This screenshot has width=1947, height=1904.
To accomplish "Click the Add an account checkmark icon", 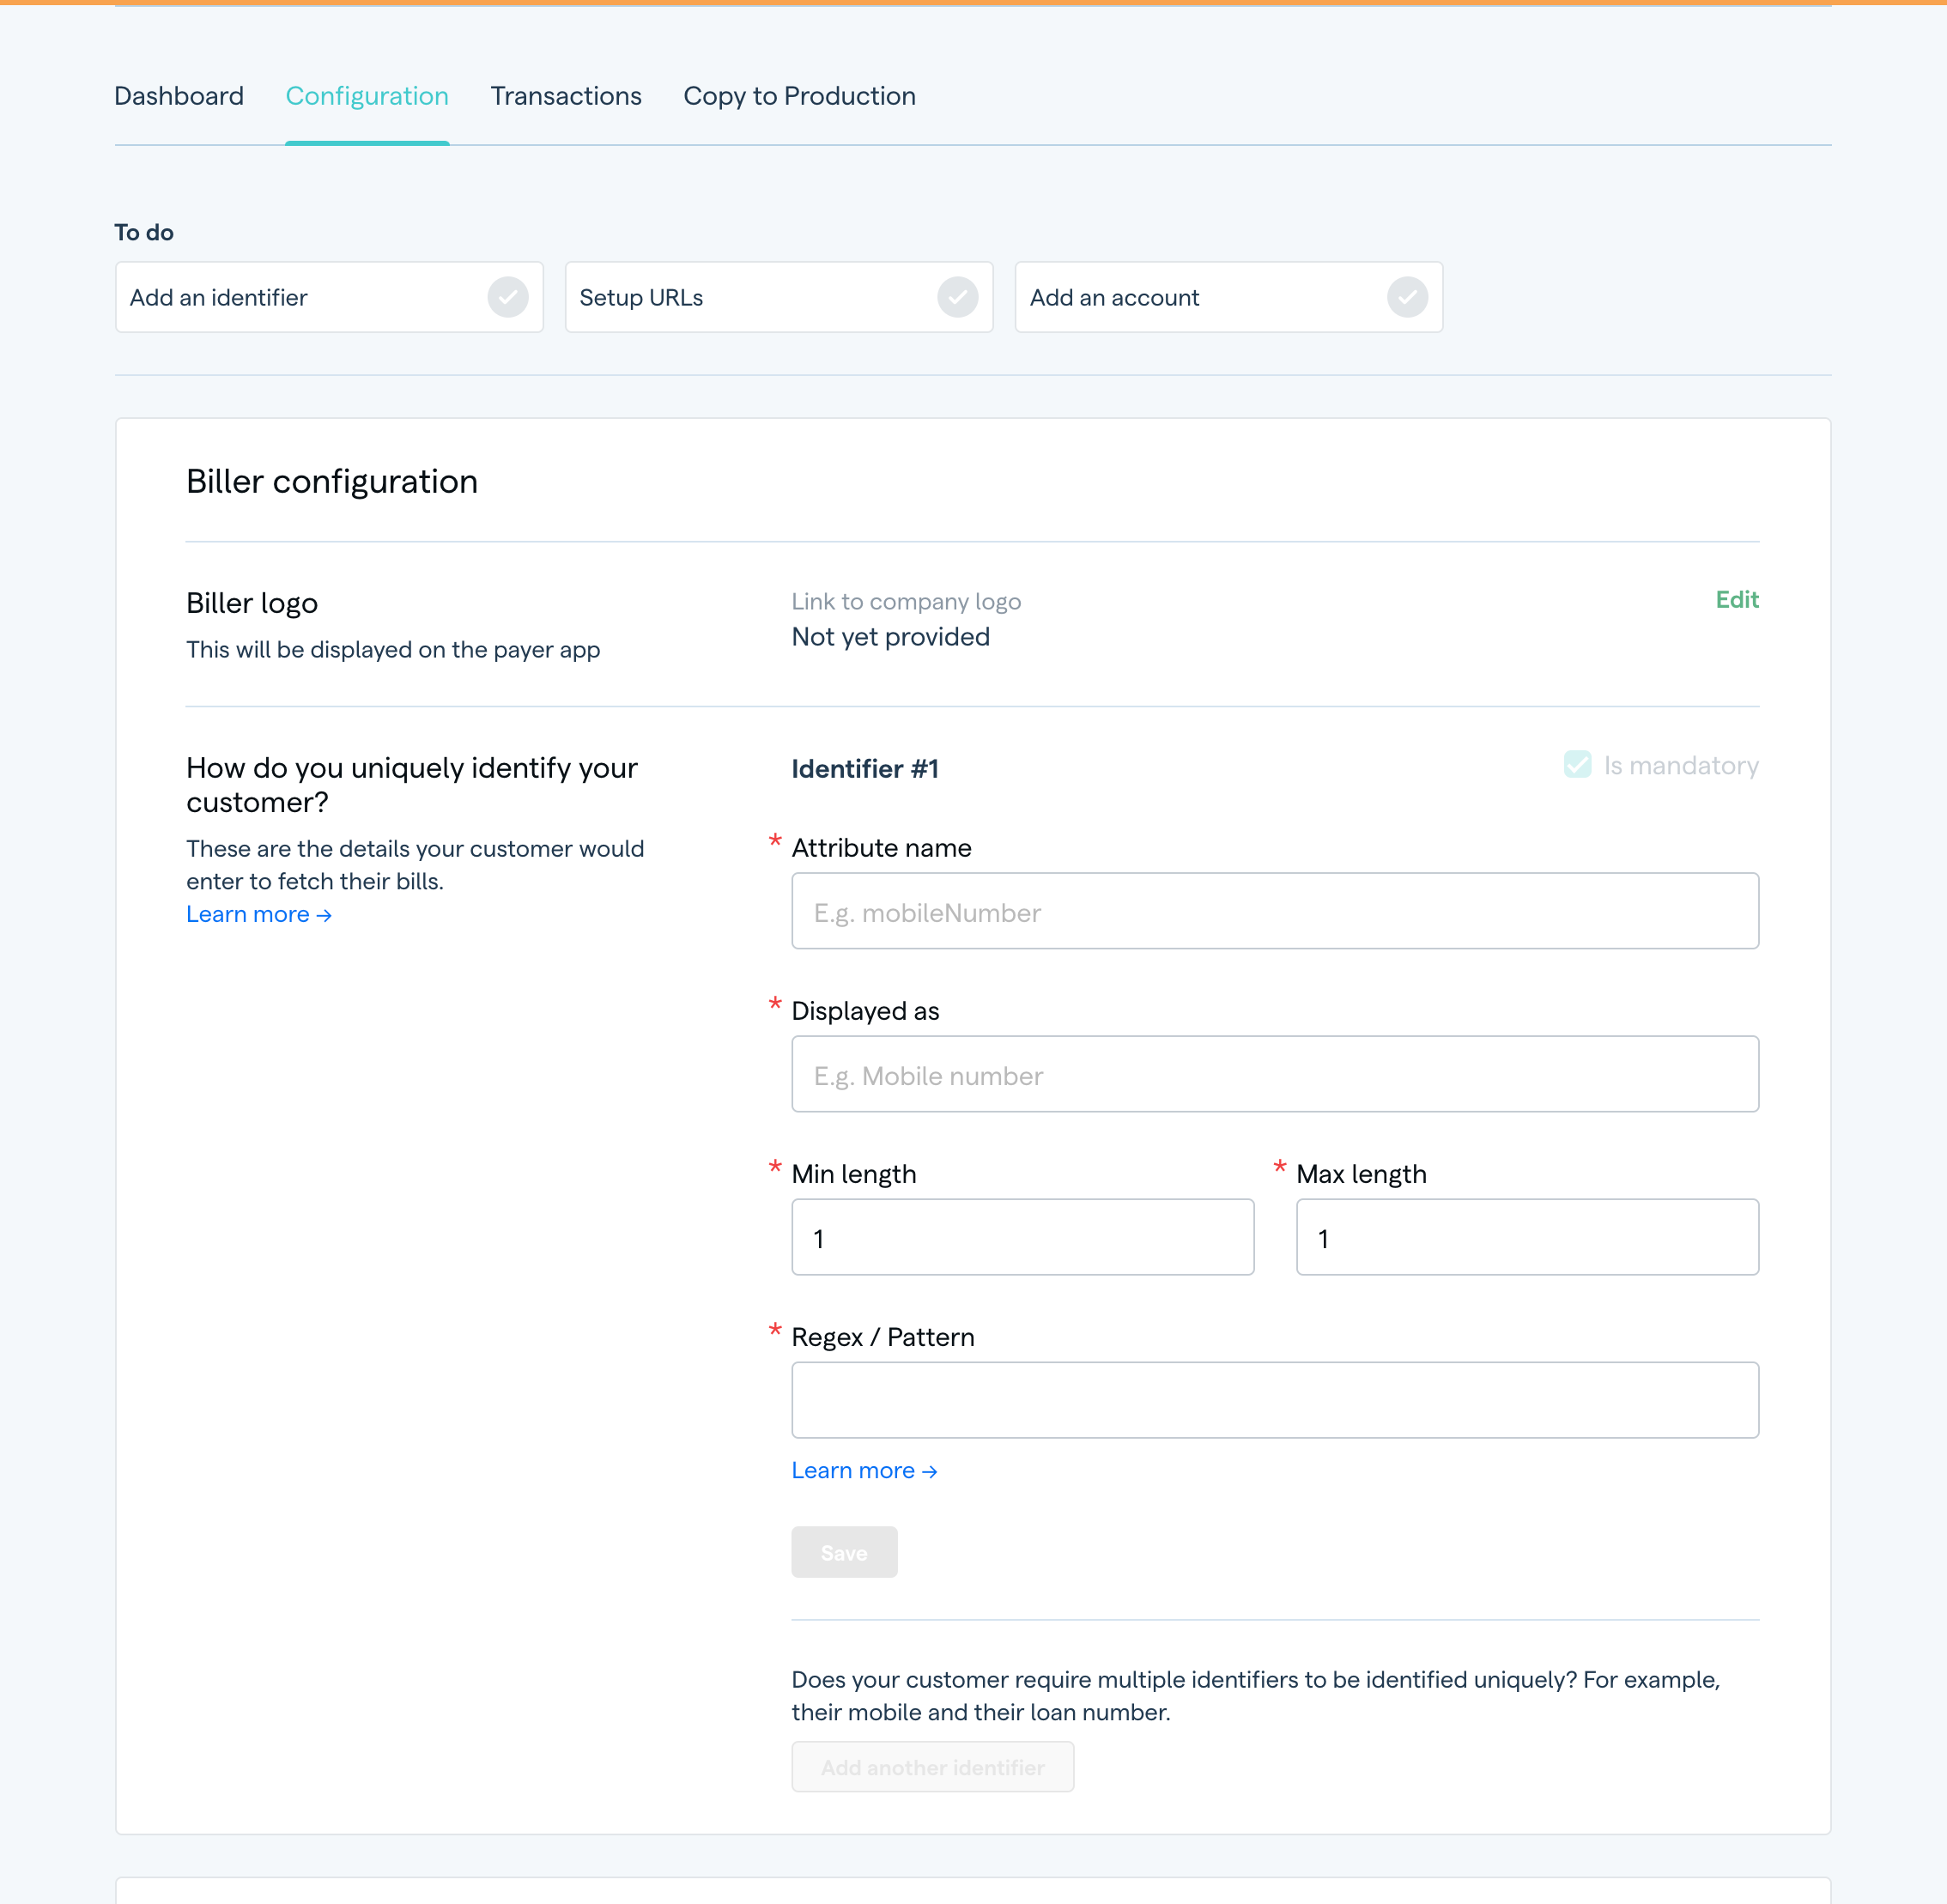I will click(1407, 297).
